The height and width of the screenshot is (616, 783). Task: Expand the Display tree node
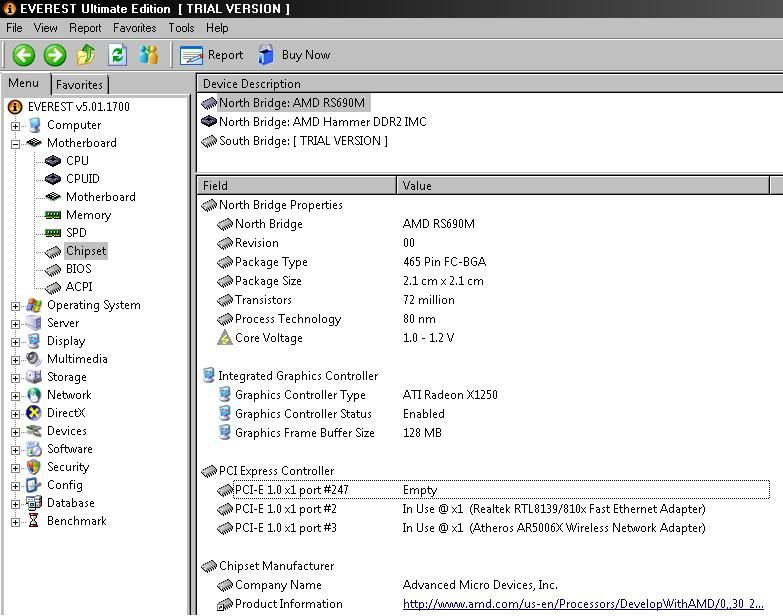click(15, 342)
